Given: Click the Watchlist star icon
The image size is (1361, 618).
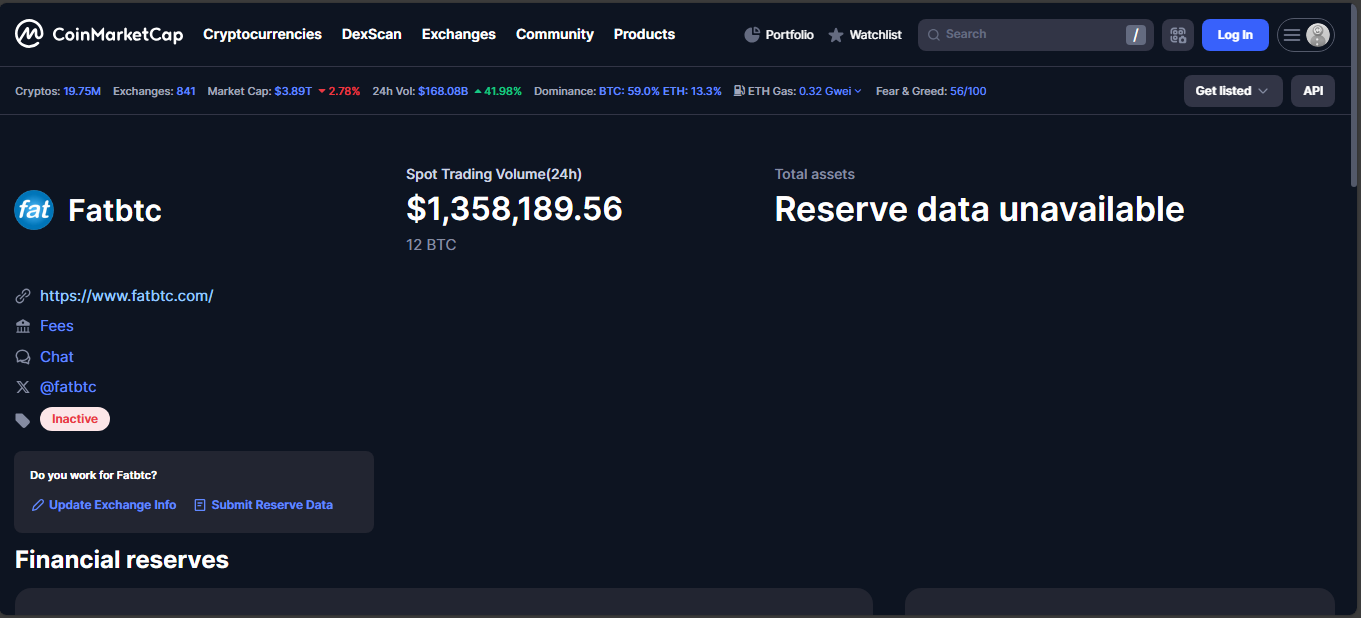Looking at the screenshot, I should pyautogui.click(x=836, y=35).
